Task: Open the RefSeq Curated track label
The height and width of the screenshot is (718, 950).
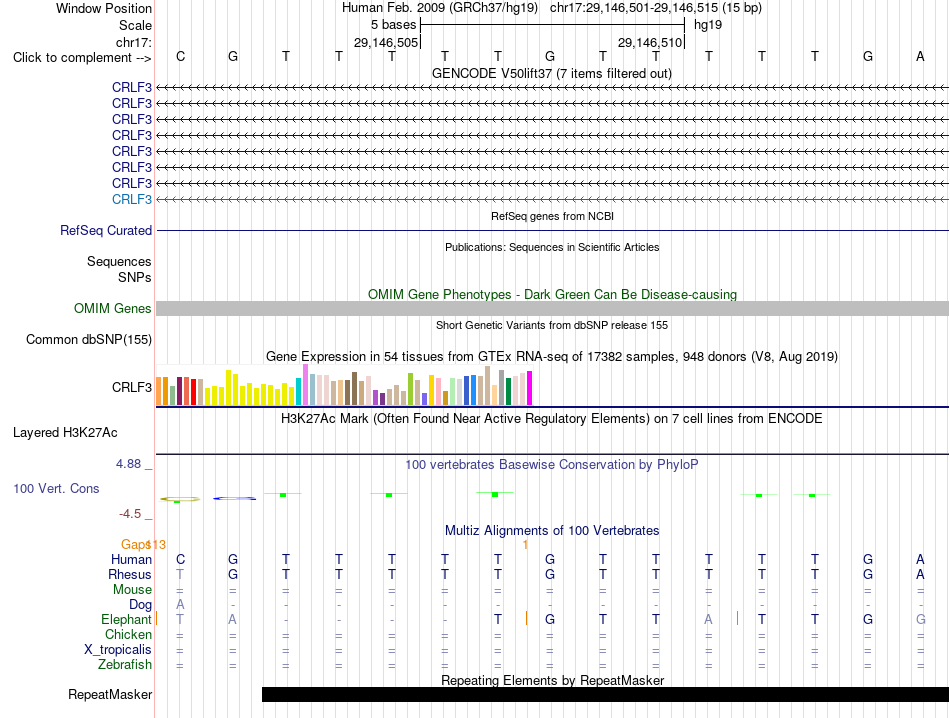Action: coord(106,230)
